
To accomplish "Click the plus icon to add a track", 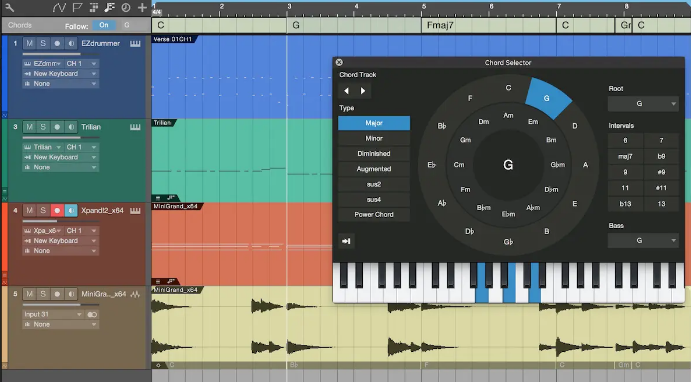I will click(142, 7).
